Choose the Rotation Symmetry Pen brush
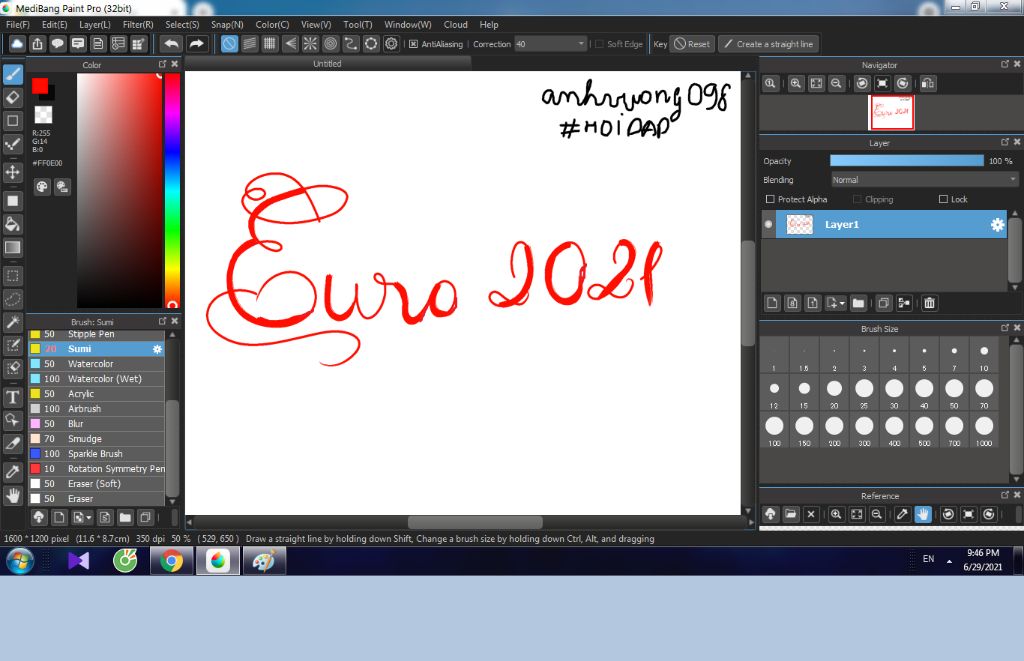Screen dimensions: 1024x661 click(96, 469)
